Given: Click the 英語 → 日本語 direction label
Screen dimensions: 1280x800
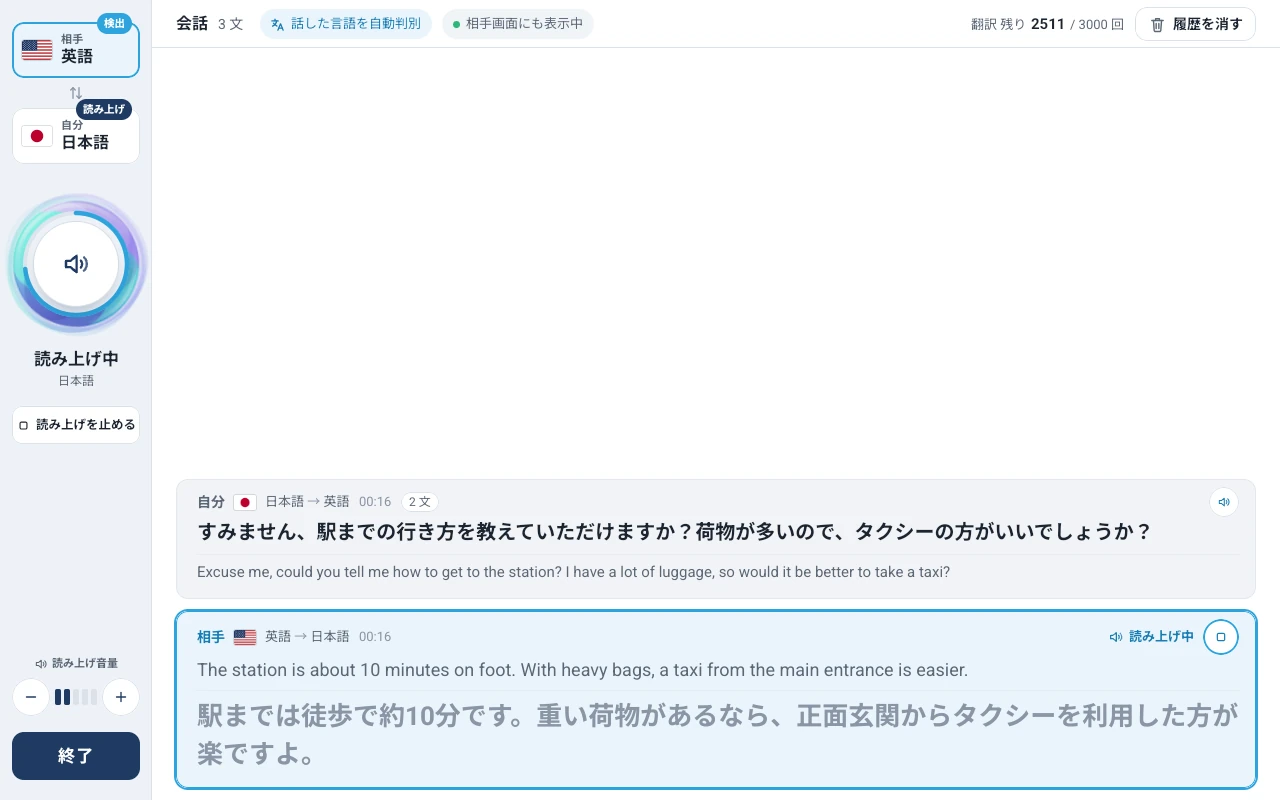Looking at the screenshot, I should (307, 637).
